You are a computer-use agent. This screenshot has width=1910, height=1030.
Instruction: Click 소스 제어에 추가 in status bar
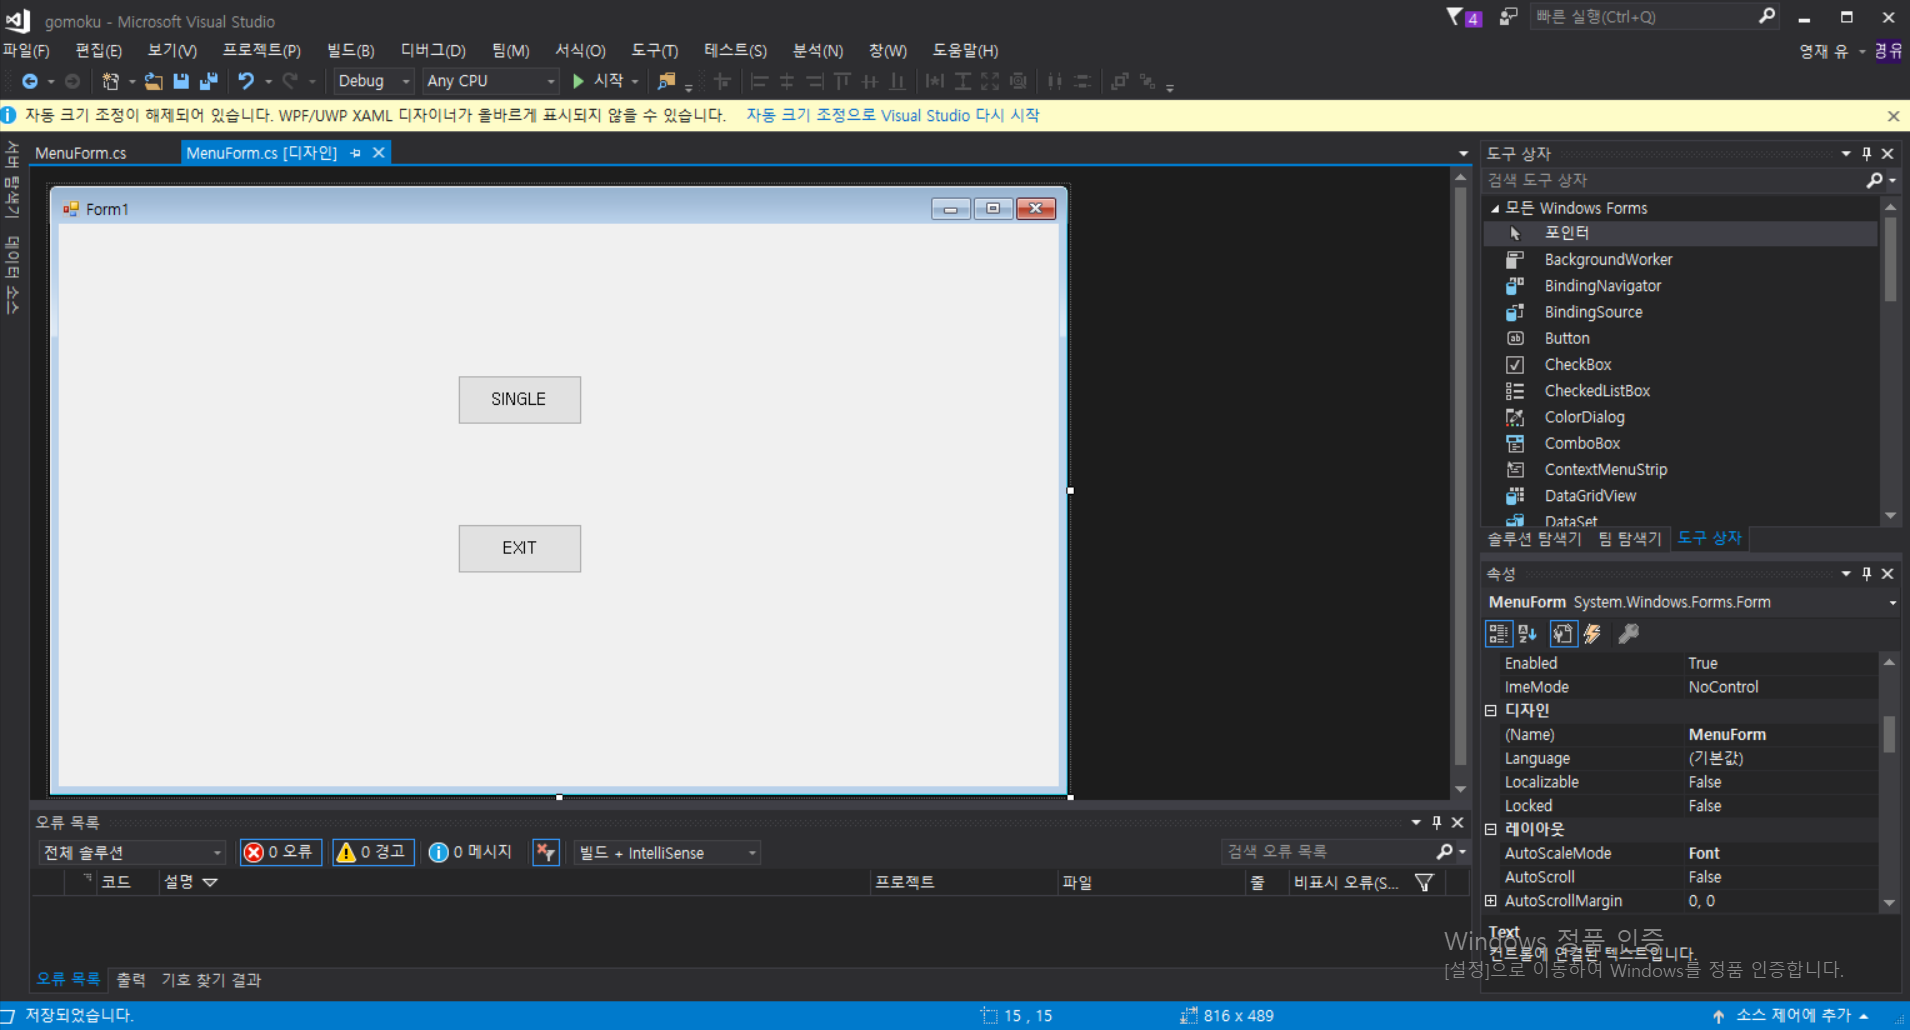(1793, 1015)
